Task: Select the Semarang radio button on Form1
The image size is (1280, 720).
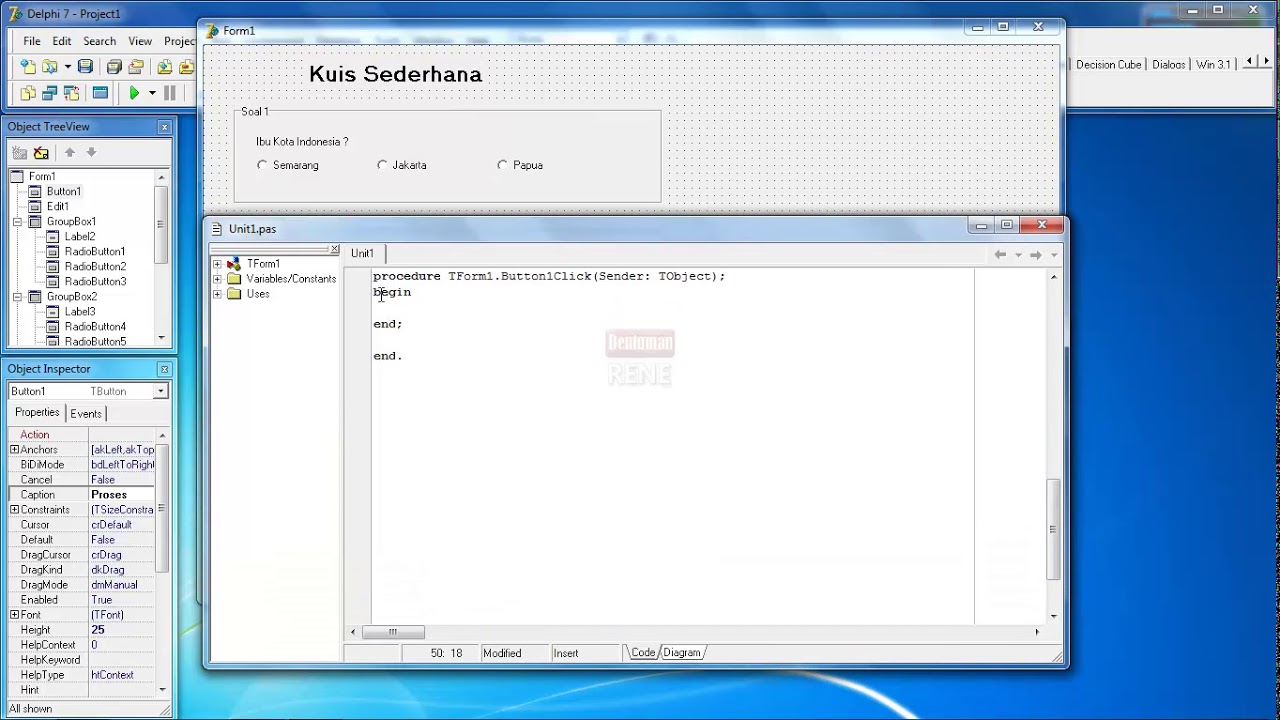Action: pos(262,165)
